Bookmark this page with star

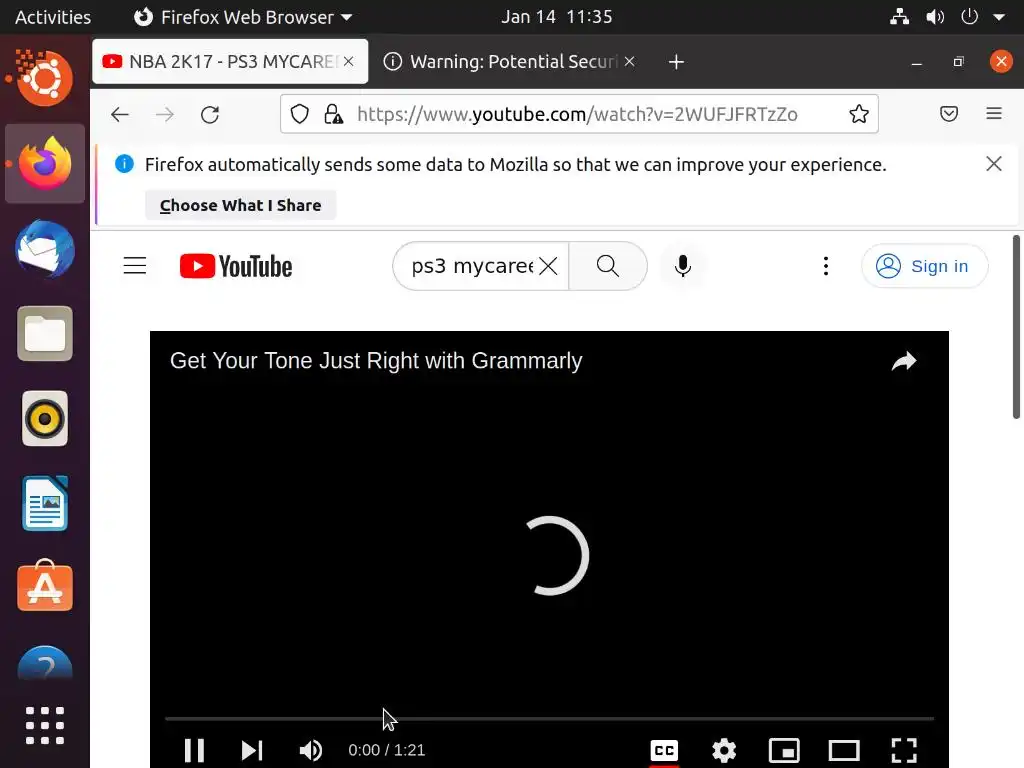coord(858,114)
